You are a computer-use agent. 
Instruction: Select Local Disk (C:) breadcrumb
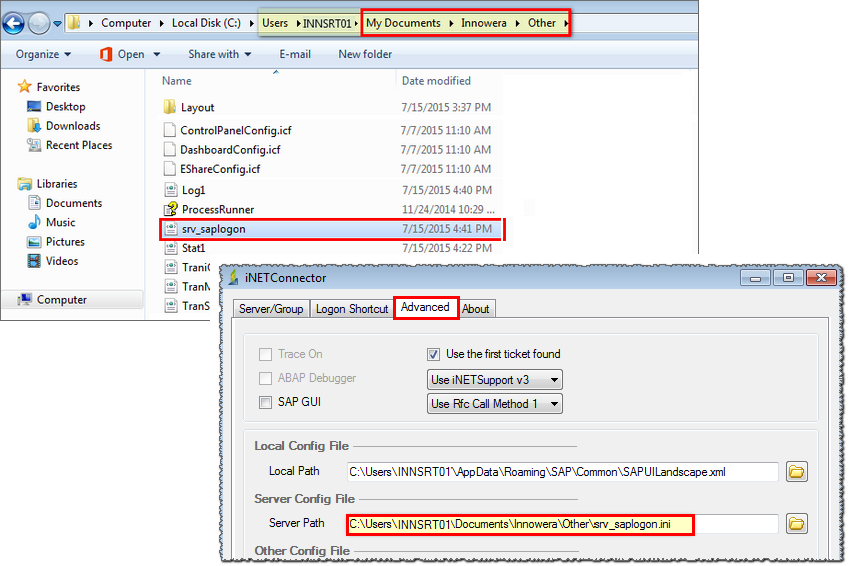pyautogui.click(x=206, y=23)
